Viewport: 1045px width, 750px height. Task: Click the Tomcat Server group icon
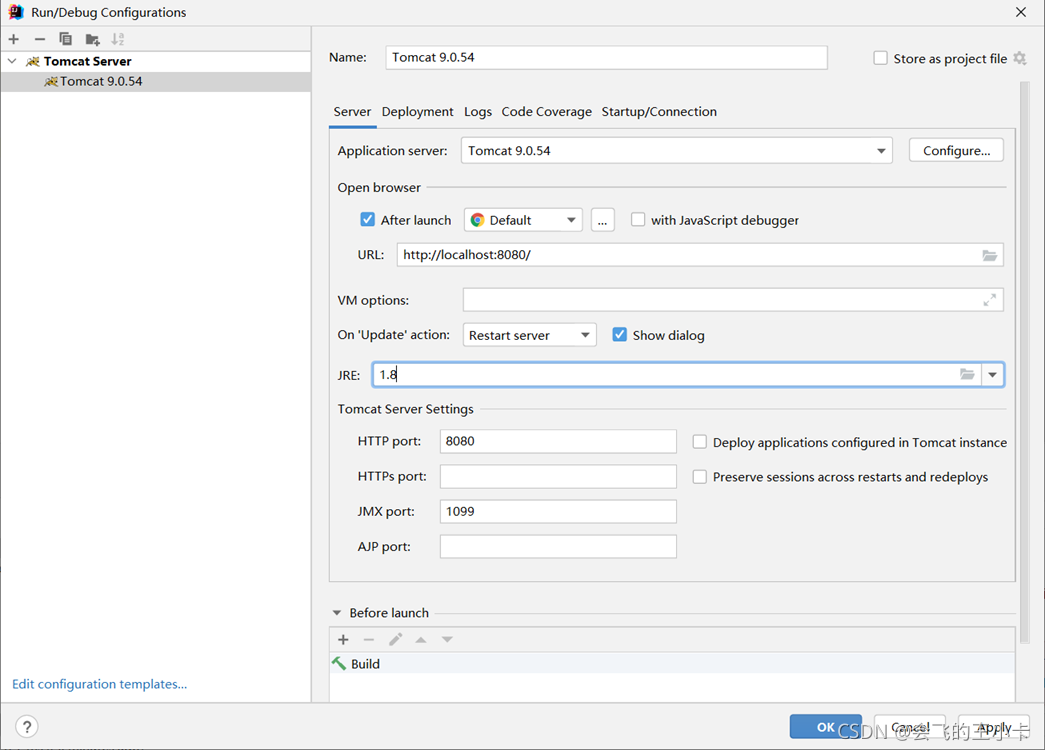[33, 61]
